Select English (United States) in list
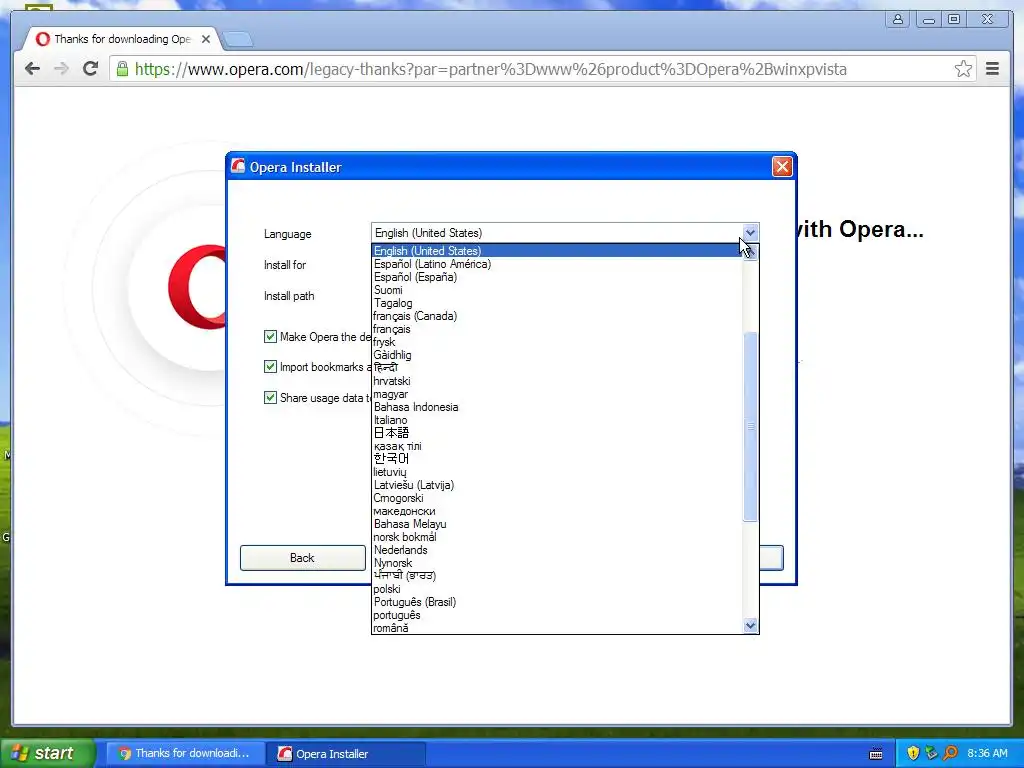Screen dimensions: 1024x768 [557, 251]
